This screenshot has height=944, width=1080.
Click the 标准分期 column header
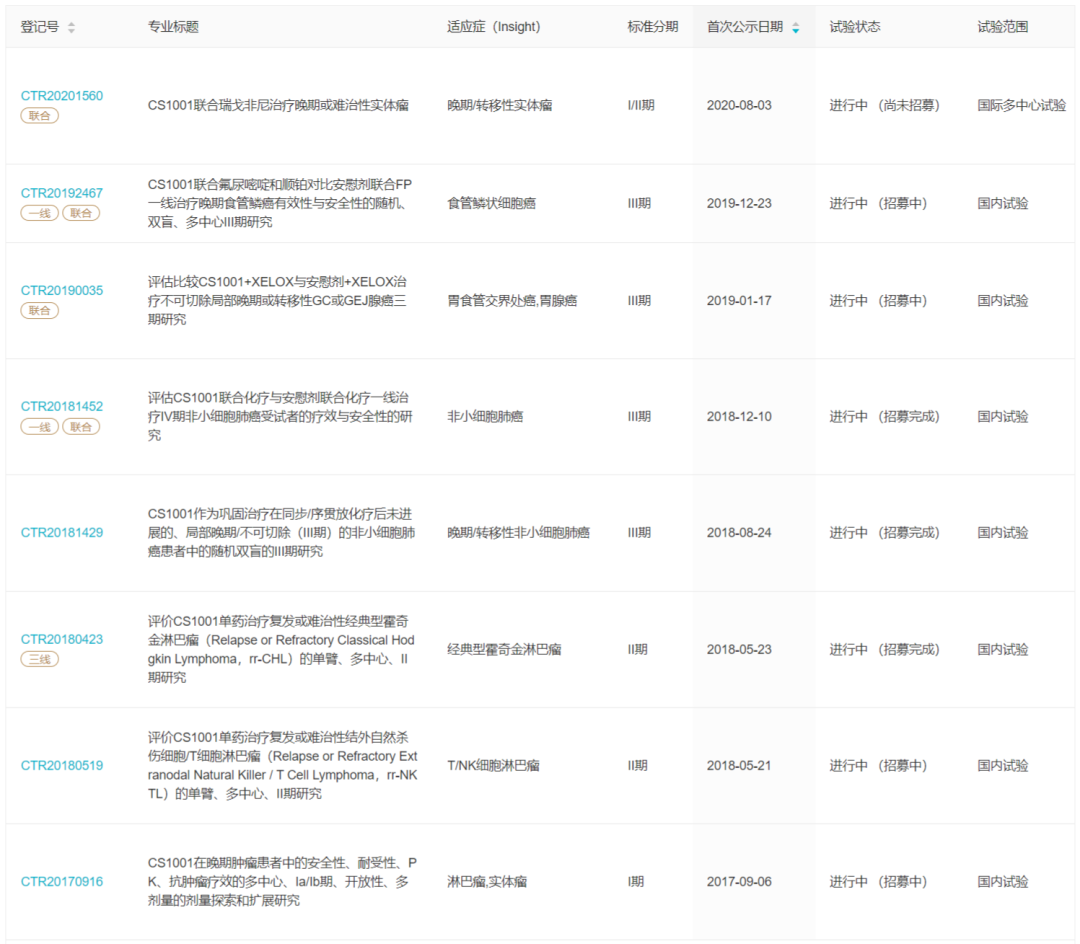[x=652, y=27]
